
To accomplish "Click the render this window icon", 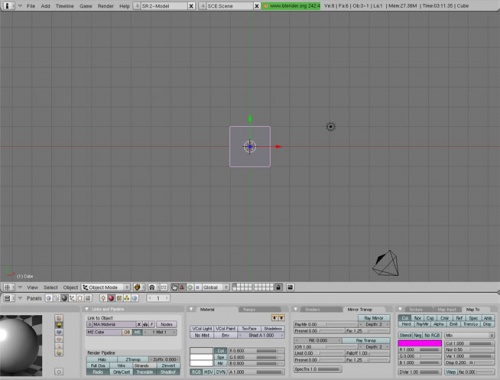I will pyautogui.click(x=290, y=287).
